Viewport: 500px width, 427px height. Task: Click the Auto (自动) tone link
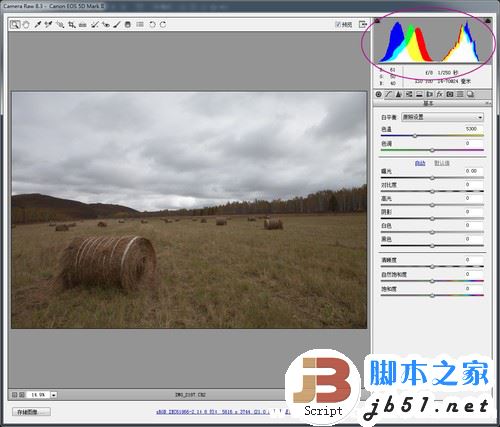tap(420, 163)
